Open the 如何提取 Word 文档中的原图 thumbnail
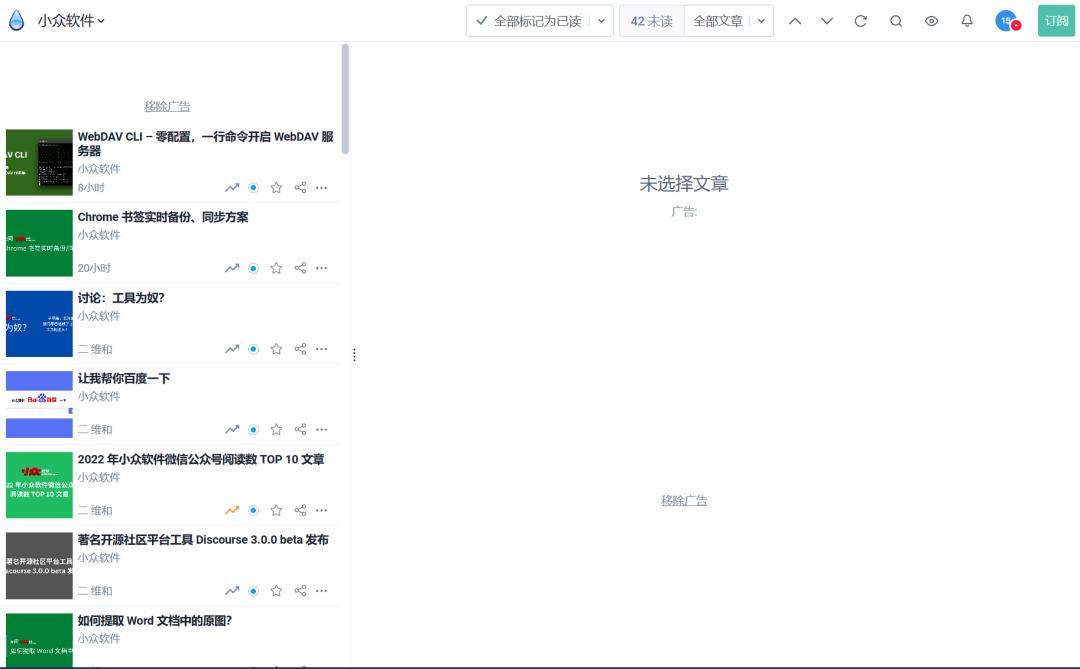The width and height of the screenshot is (1080, 669). pyautogui.click(x=39, y=639)
